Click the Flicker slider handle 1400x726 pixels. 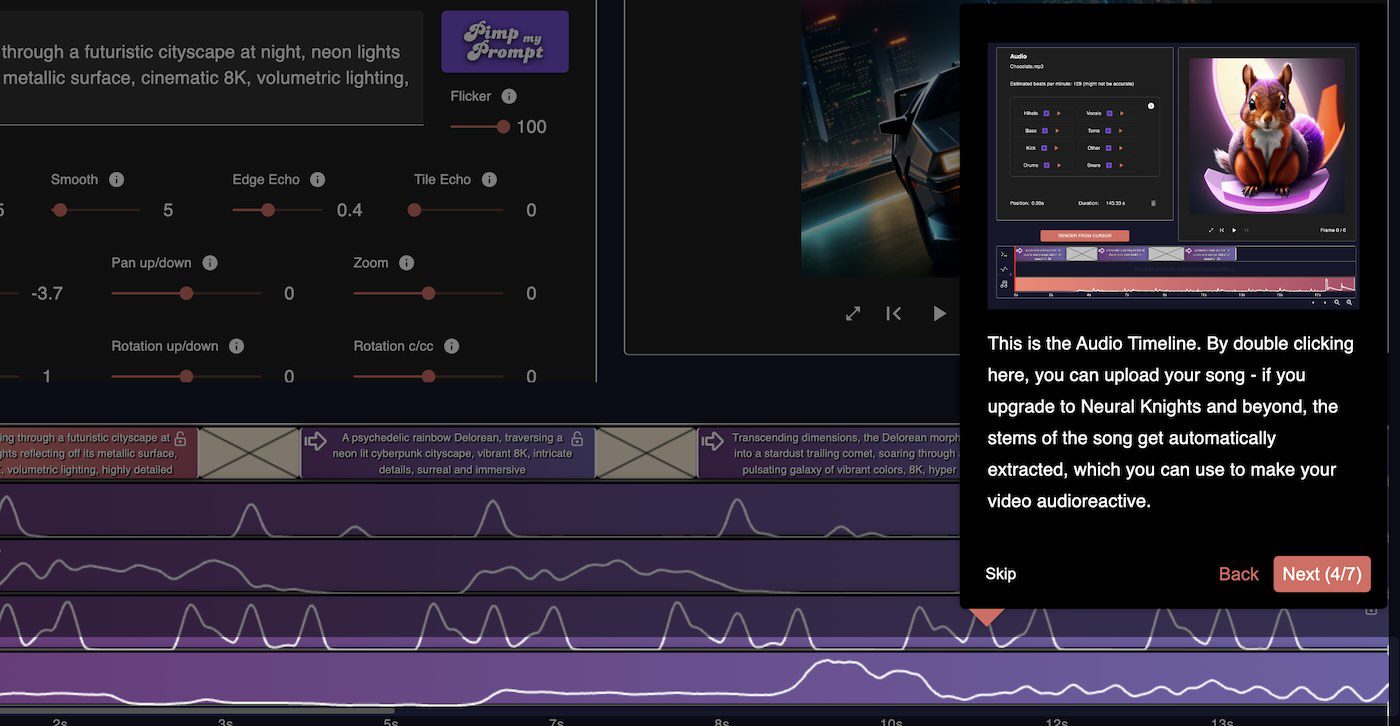click(x=503, y=127)
